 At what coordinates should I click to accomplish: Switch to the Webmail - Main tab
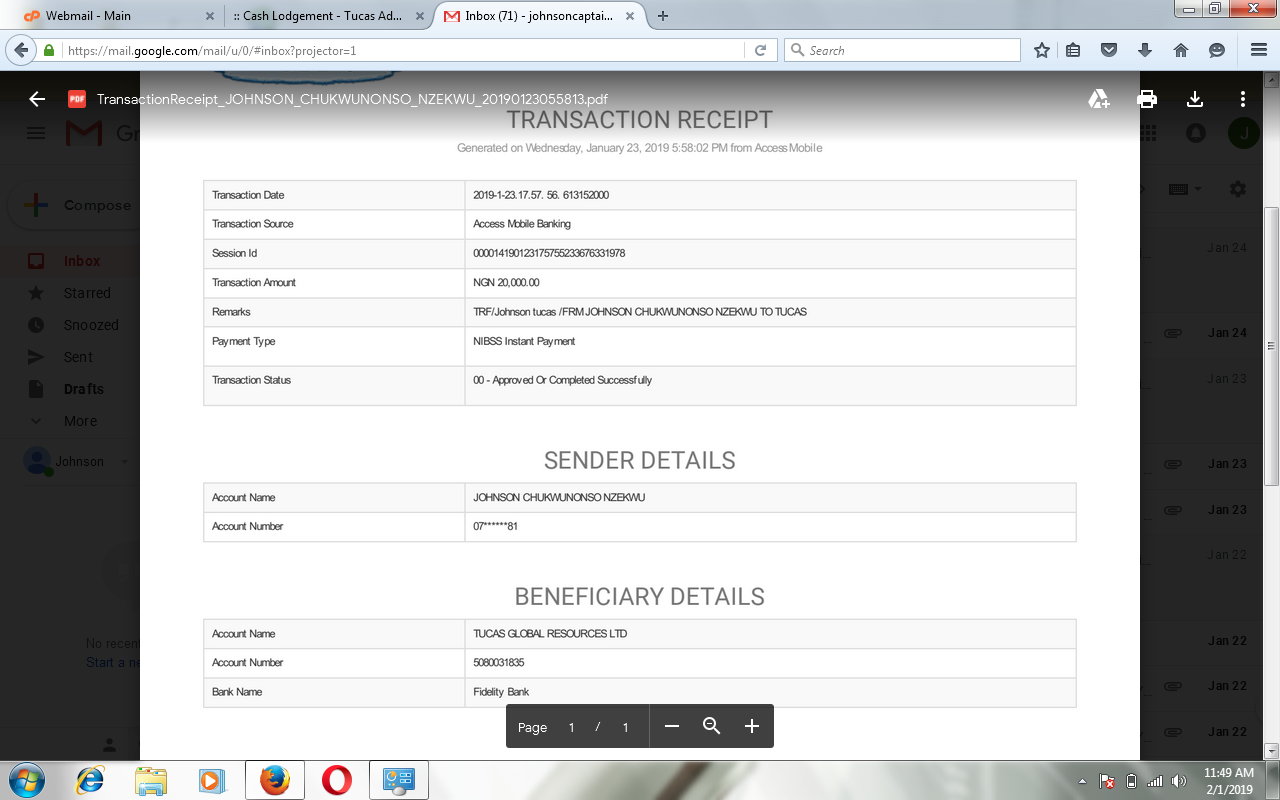point(110,16)
